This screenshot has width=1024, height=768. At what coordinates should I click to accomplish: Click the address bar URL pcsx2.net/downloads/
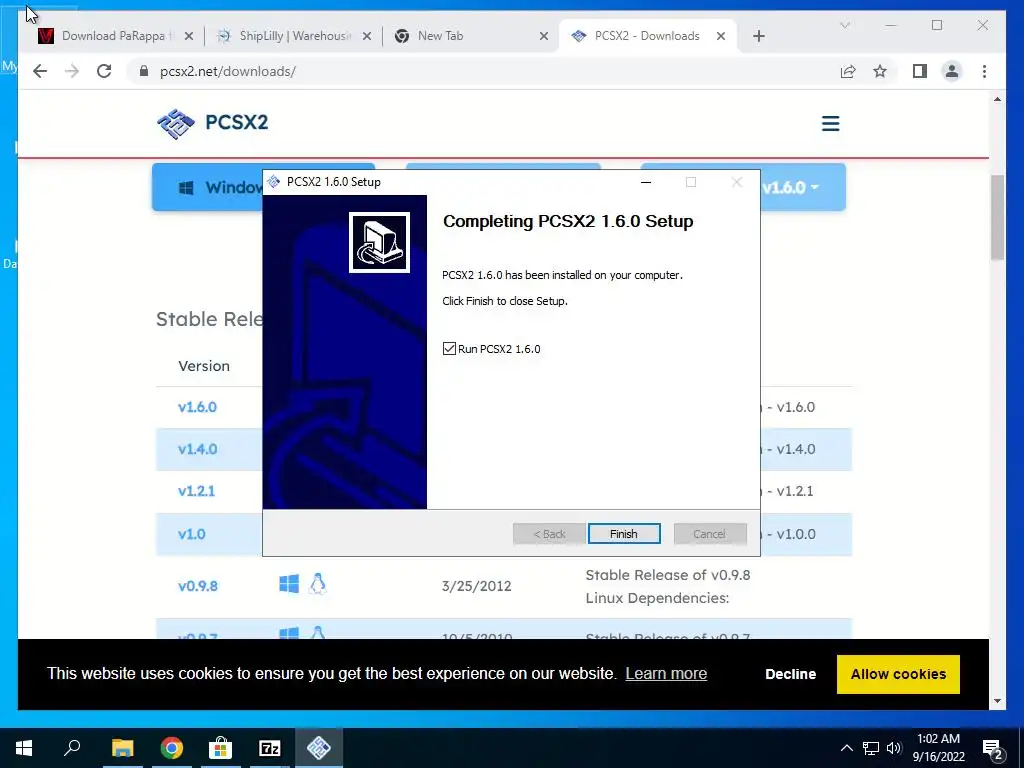(228, 71)
